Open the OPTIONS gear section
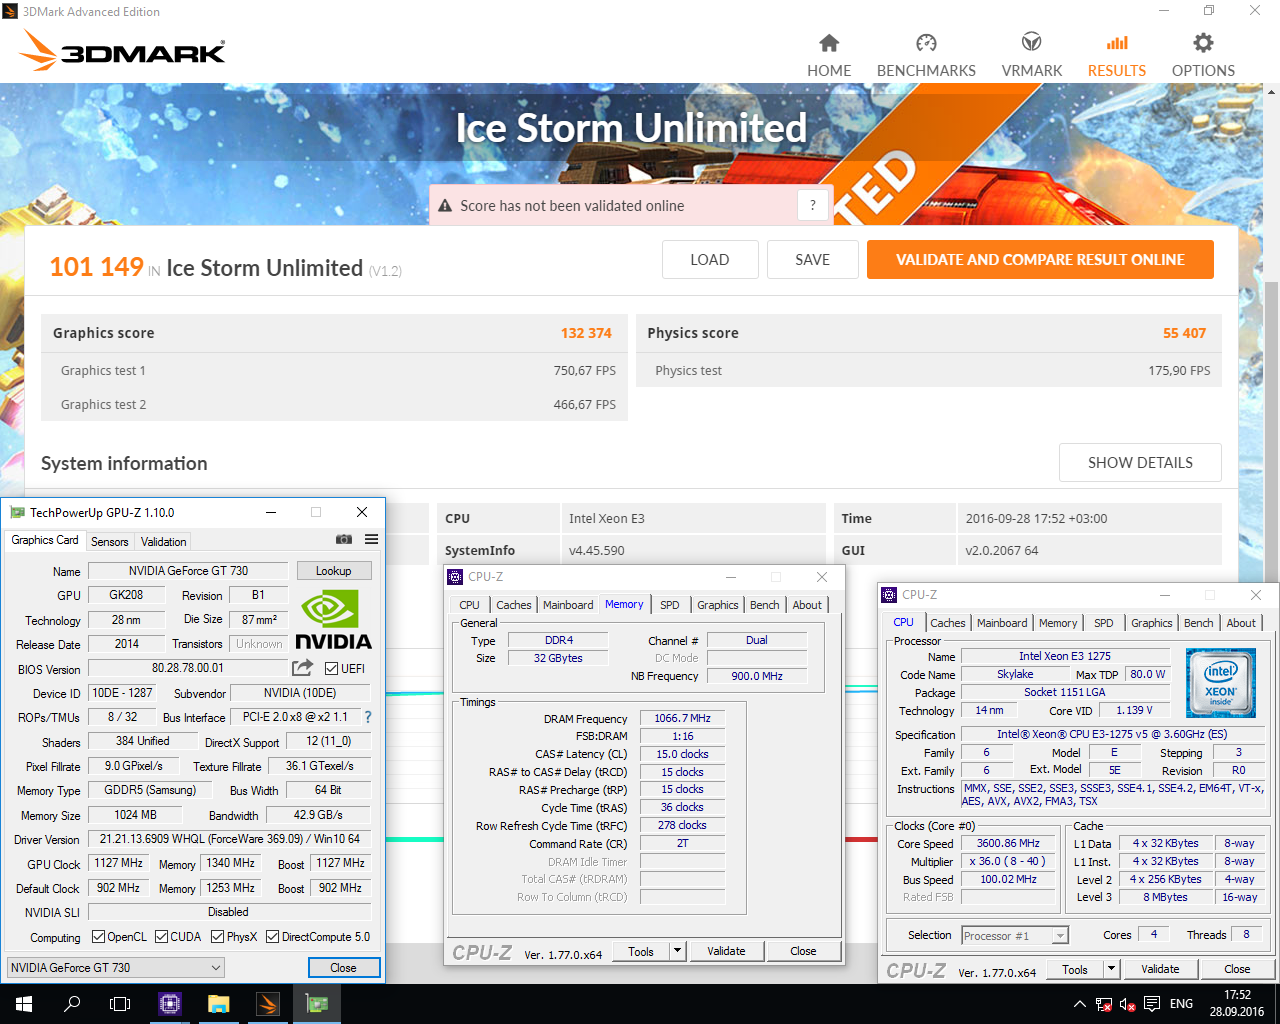1280x1024 pixels. click(x=1203, y=56)
